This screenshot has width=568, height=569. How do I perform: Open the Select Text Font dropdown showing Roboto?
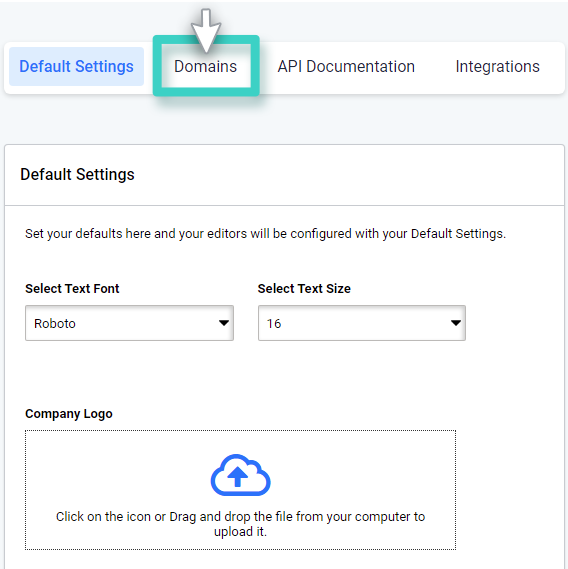coord(129,323)
